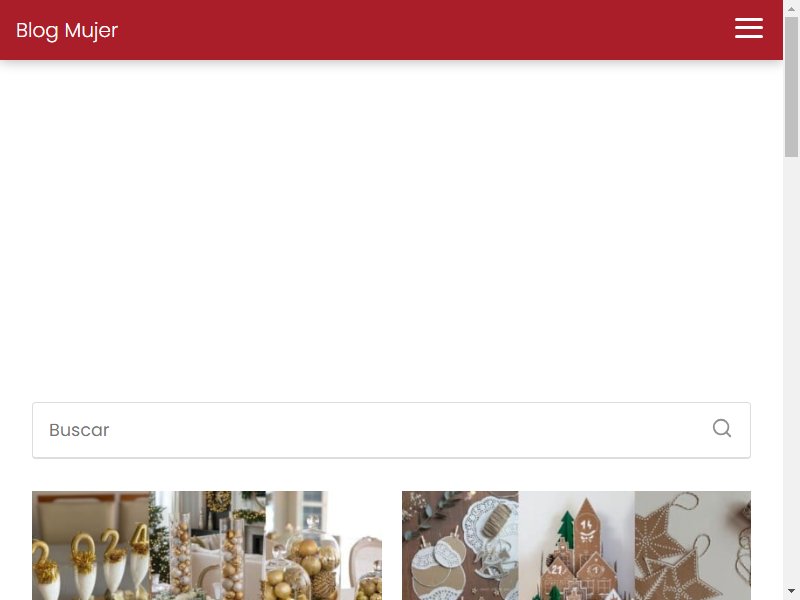The image size is (800, 600).
Task: Click the blank banner area above search
Action: [391, 230]
